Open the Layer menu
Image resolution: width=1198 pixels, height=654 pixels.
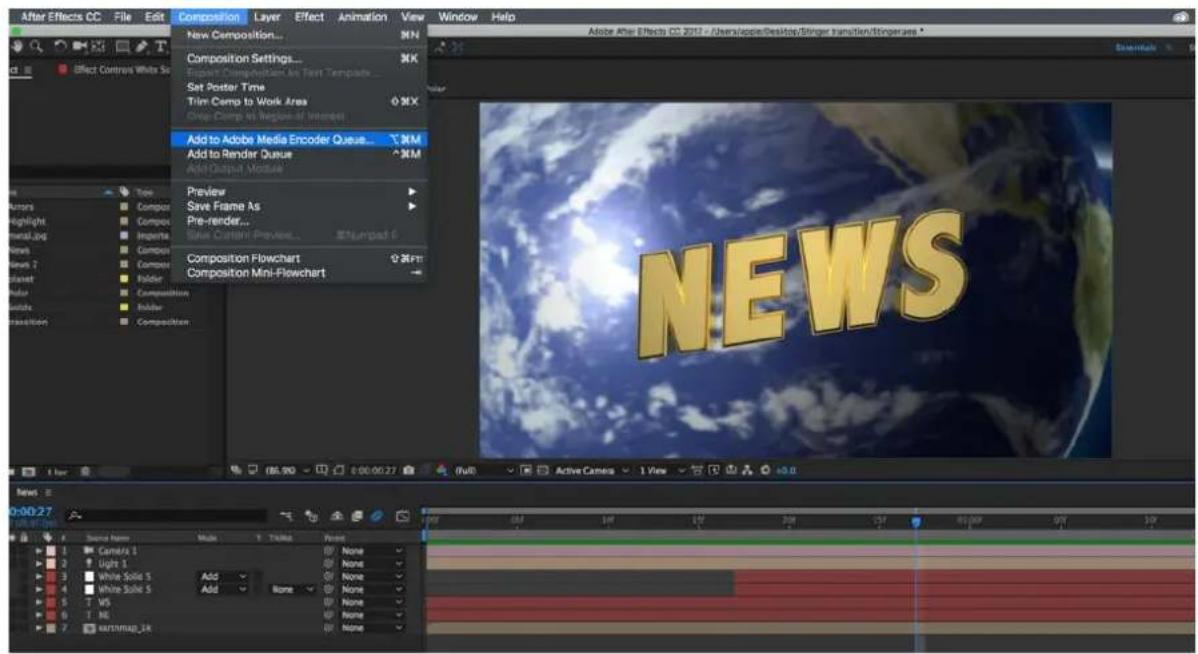tap(267, 17)
